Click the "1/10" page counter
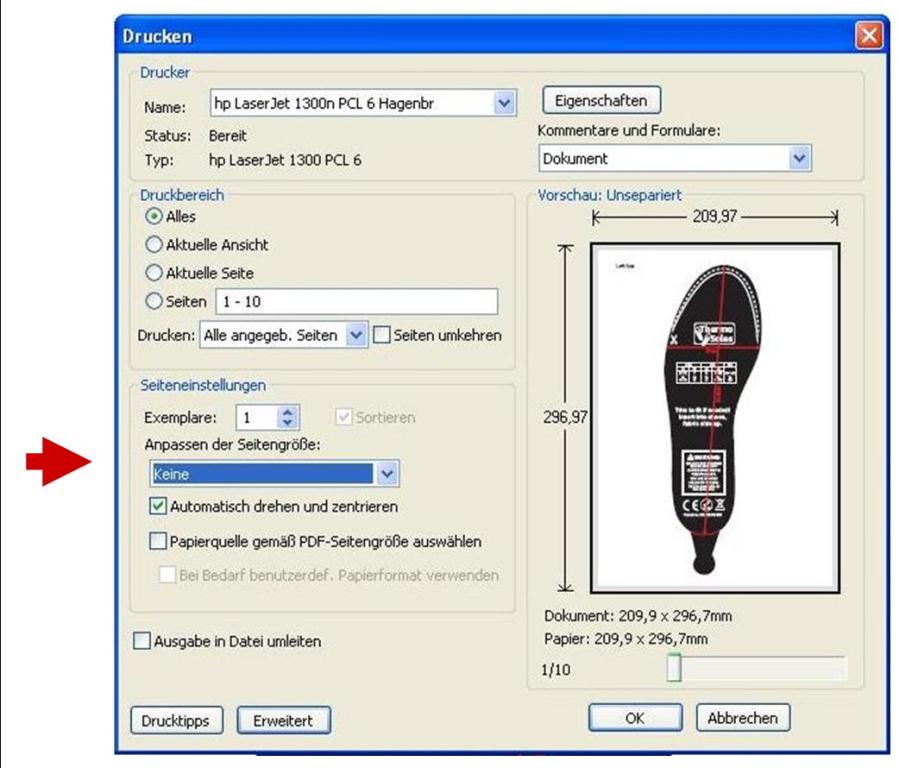Image resolution: width=899 pixels, height=768 pixels. pos(556,669)
